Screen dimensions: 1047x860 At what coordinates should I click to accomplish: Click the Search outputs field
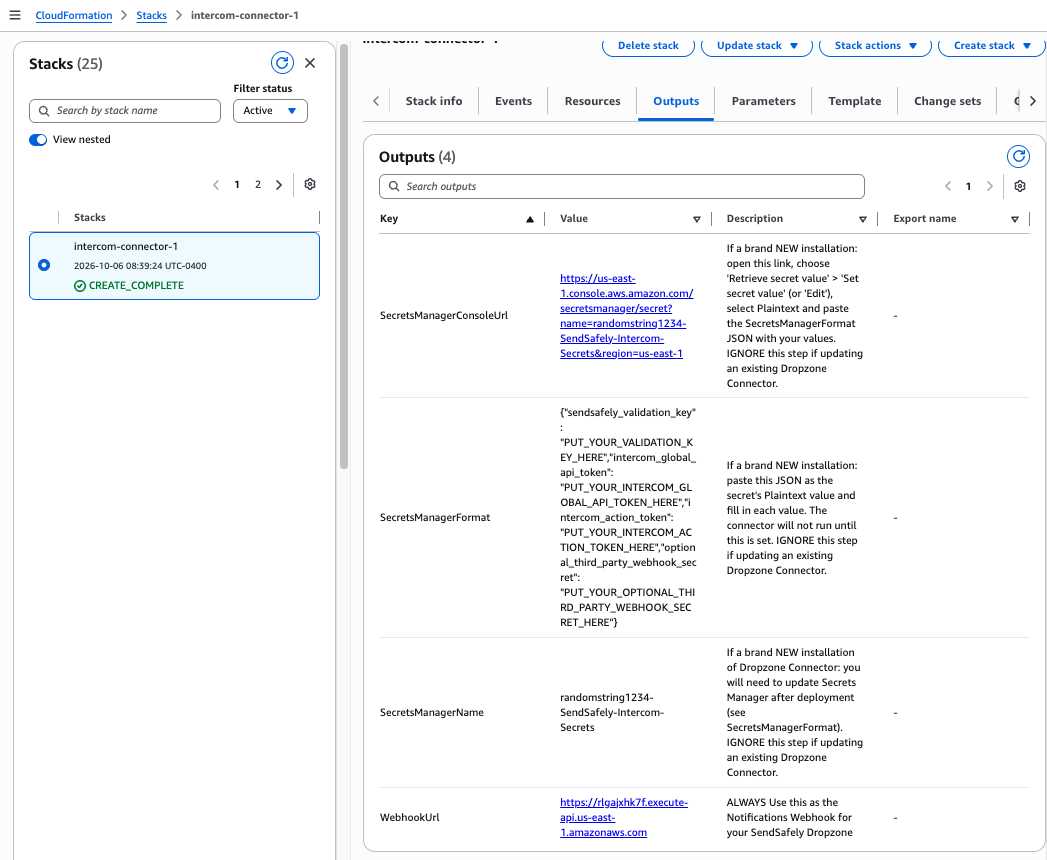click(x=622, y=186)
